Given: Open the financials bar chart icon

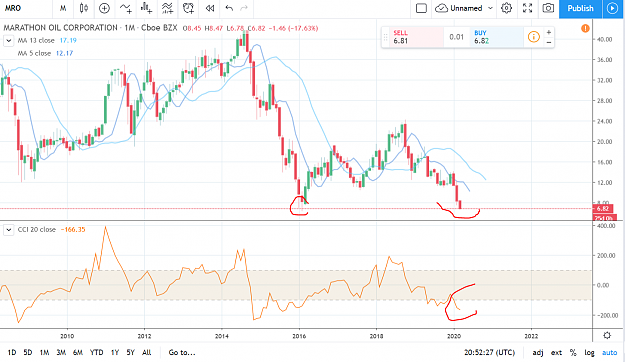Looking at the screenshot, I should coord(147,8).
